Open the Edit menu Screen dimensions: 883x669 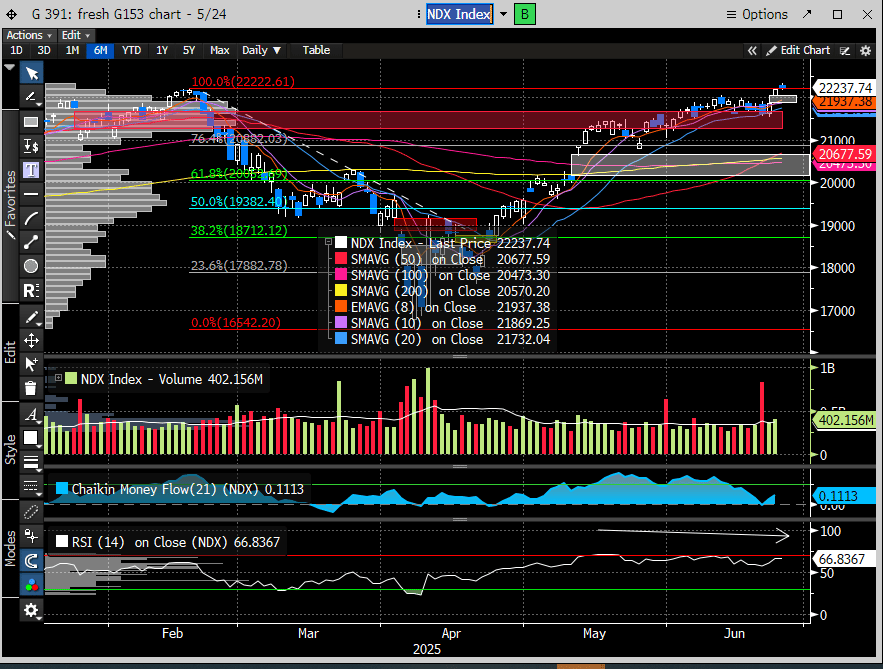tap(75, 35)
